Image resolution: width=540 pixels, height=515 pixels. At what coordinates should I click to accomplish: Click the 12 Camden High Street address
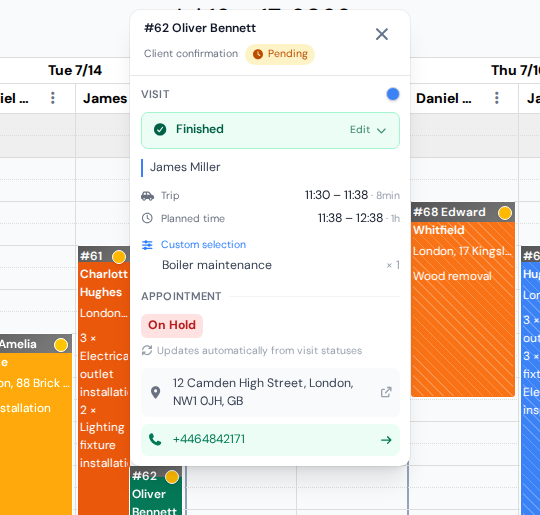click(x=263, y=392)
